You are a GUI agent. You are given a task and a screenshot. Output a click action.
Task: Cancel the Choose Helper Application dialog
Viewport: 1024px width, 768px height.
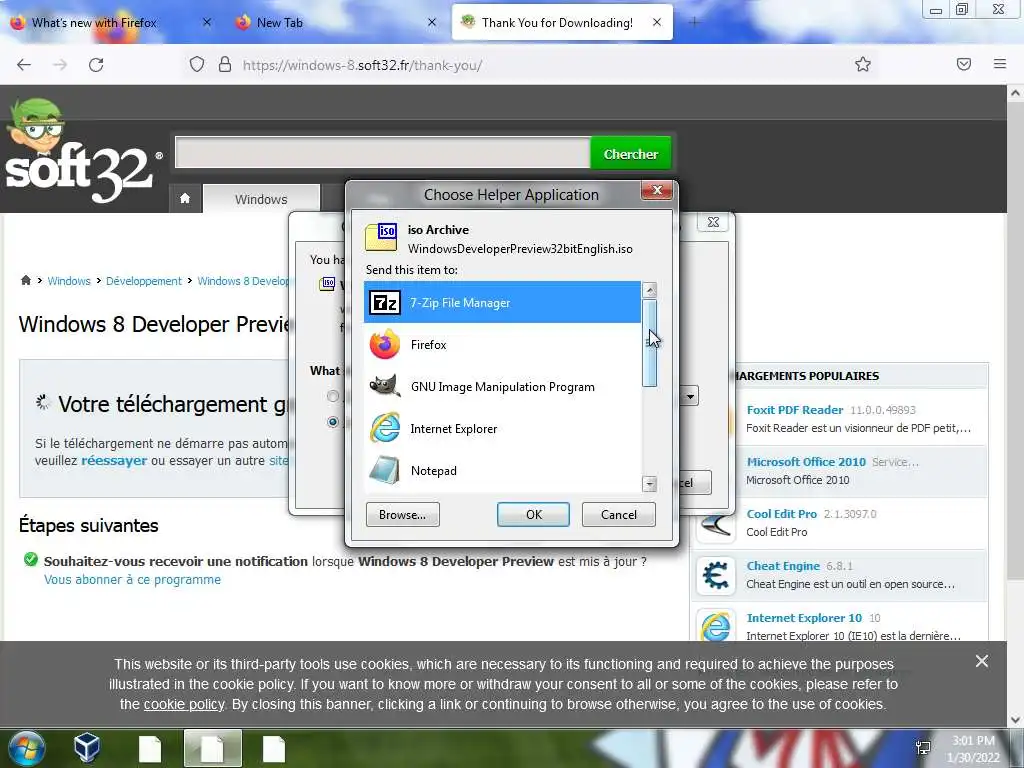tap(618, 515)
